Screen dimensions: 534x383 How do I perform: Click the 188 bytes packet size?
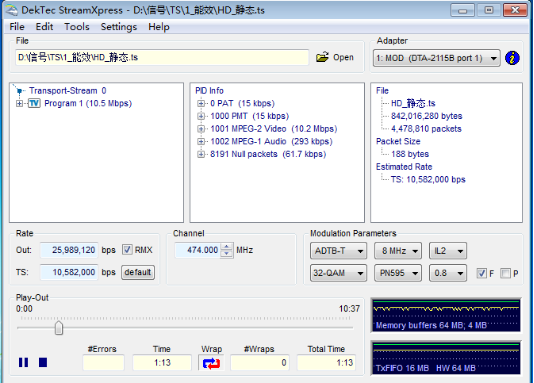(410, 154)
